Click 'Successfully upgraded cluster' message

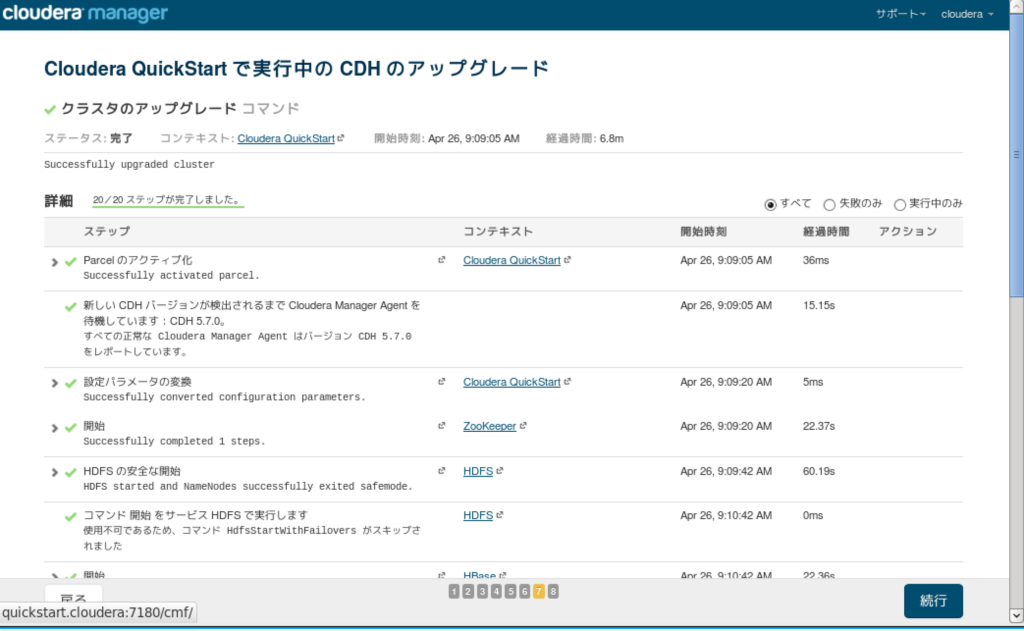129,165
